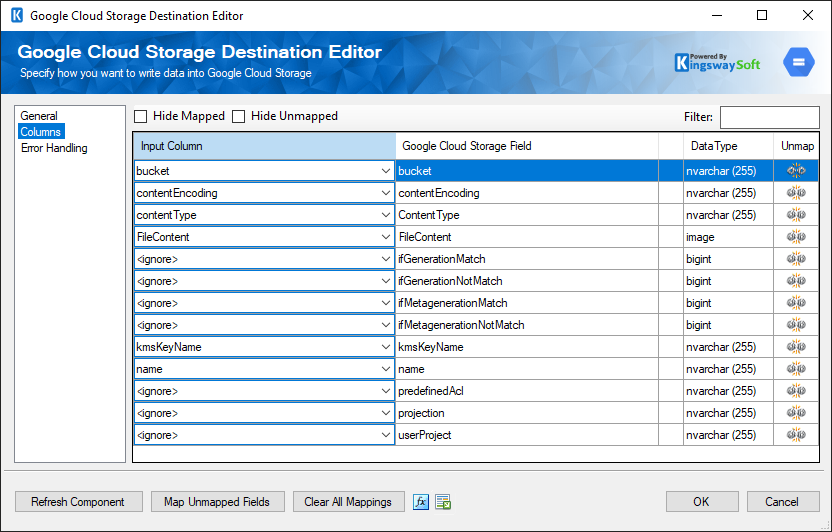Viewport: 832px width, 532px height.
Task: Unmap the FileContent field
Action: pos(796,237)
